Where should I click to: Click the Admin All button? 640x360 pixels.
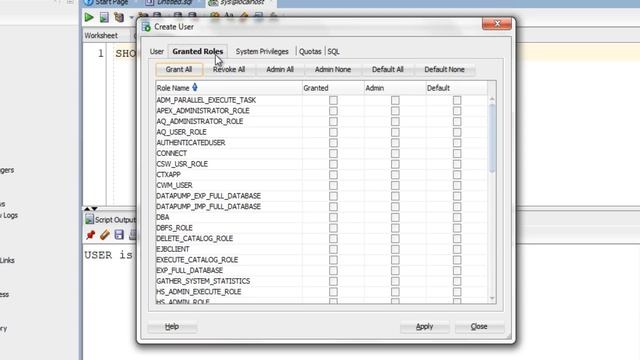pos(280,69)
